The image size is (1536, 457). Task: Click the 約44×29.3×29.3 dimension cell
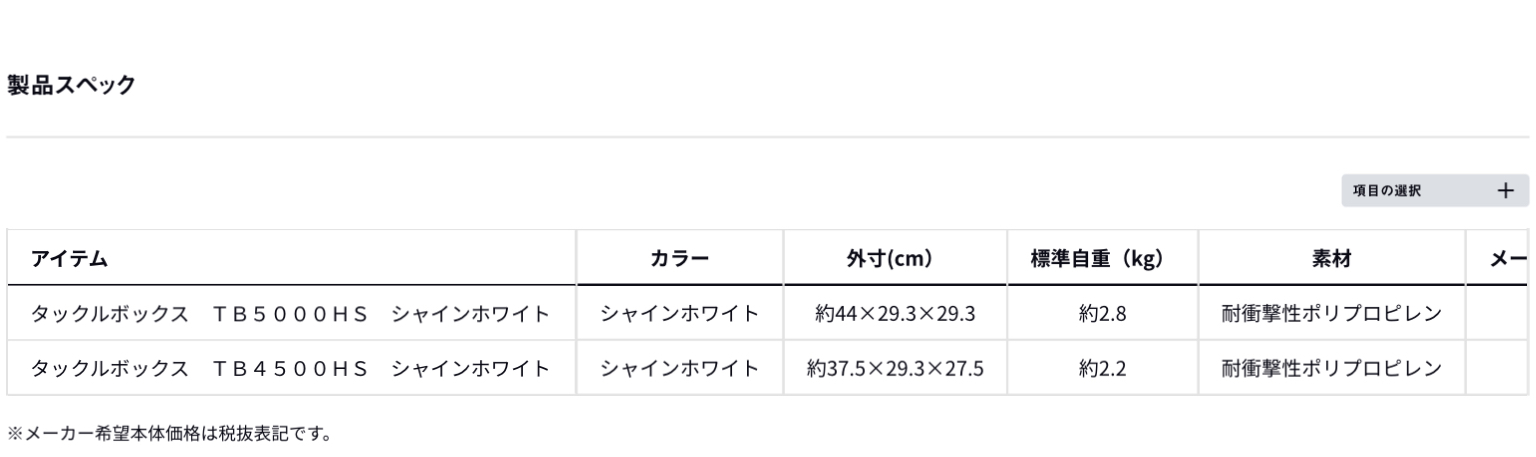(x=895, y=315)
